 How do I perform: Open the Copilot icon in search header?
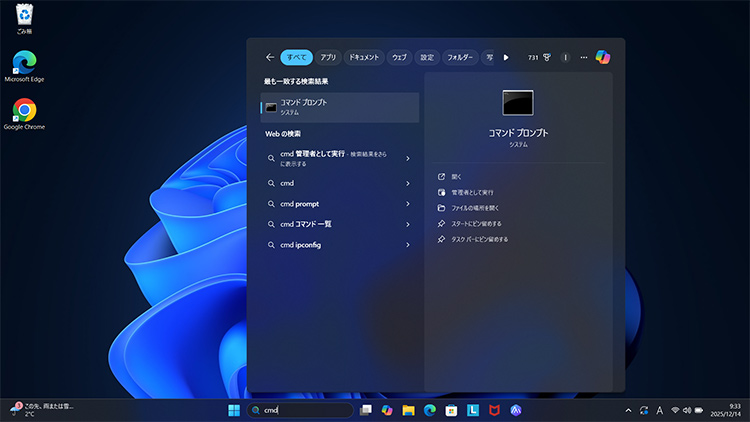(x=602, y=57)
